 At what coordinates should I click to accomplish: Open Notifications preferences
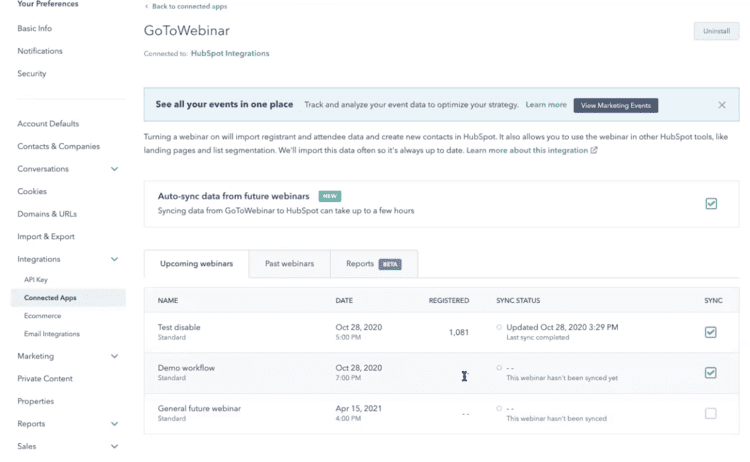tap(40, 51)
